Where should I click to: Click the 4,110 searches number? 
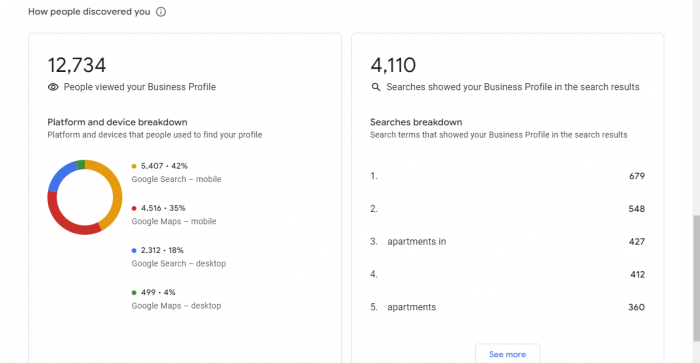point(393,65)
